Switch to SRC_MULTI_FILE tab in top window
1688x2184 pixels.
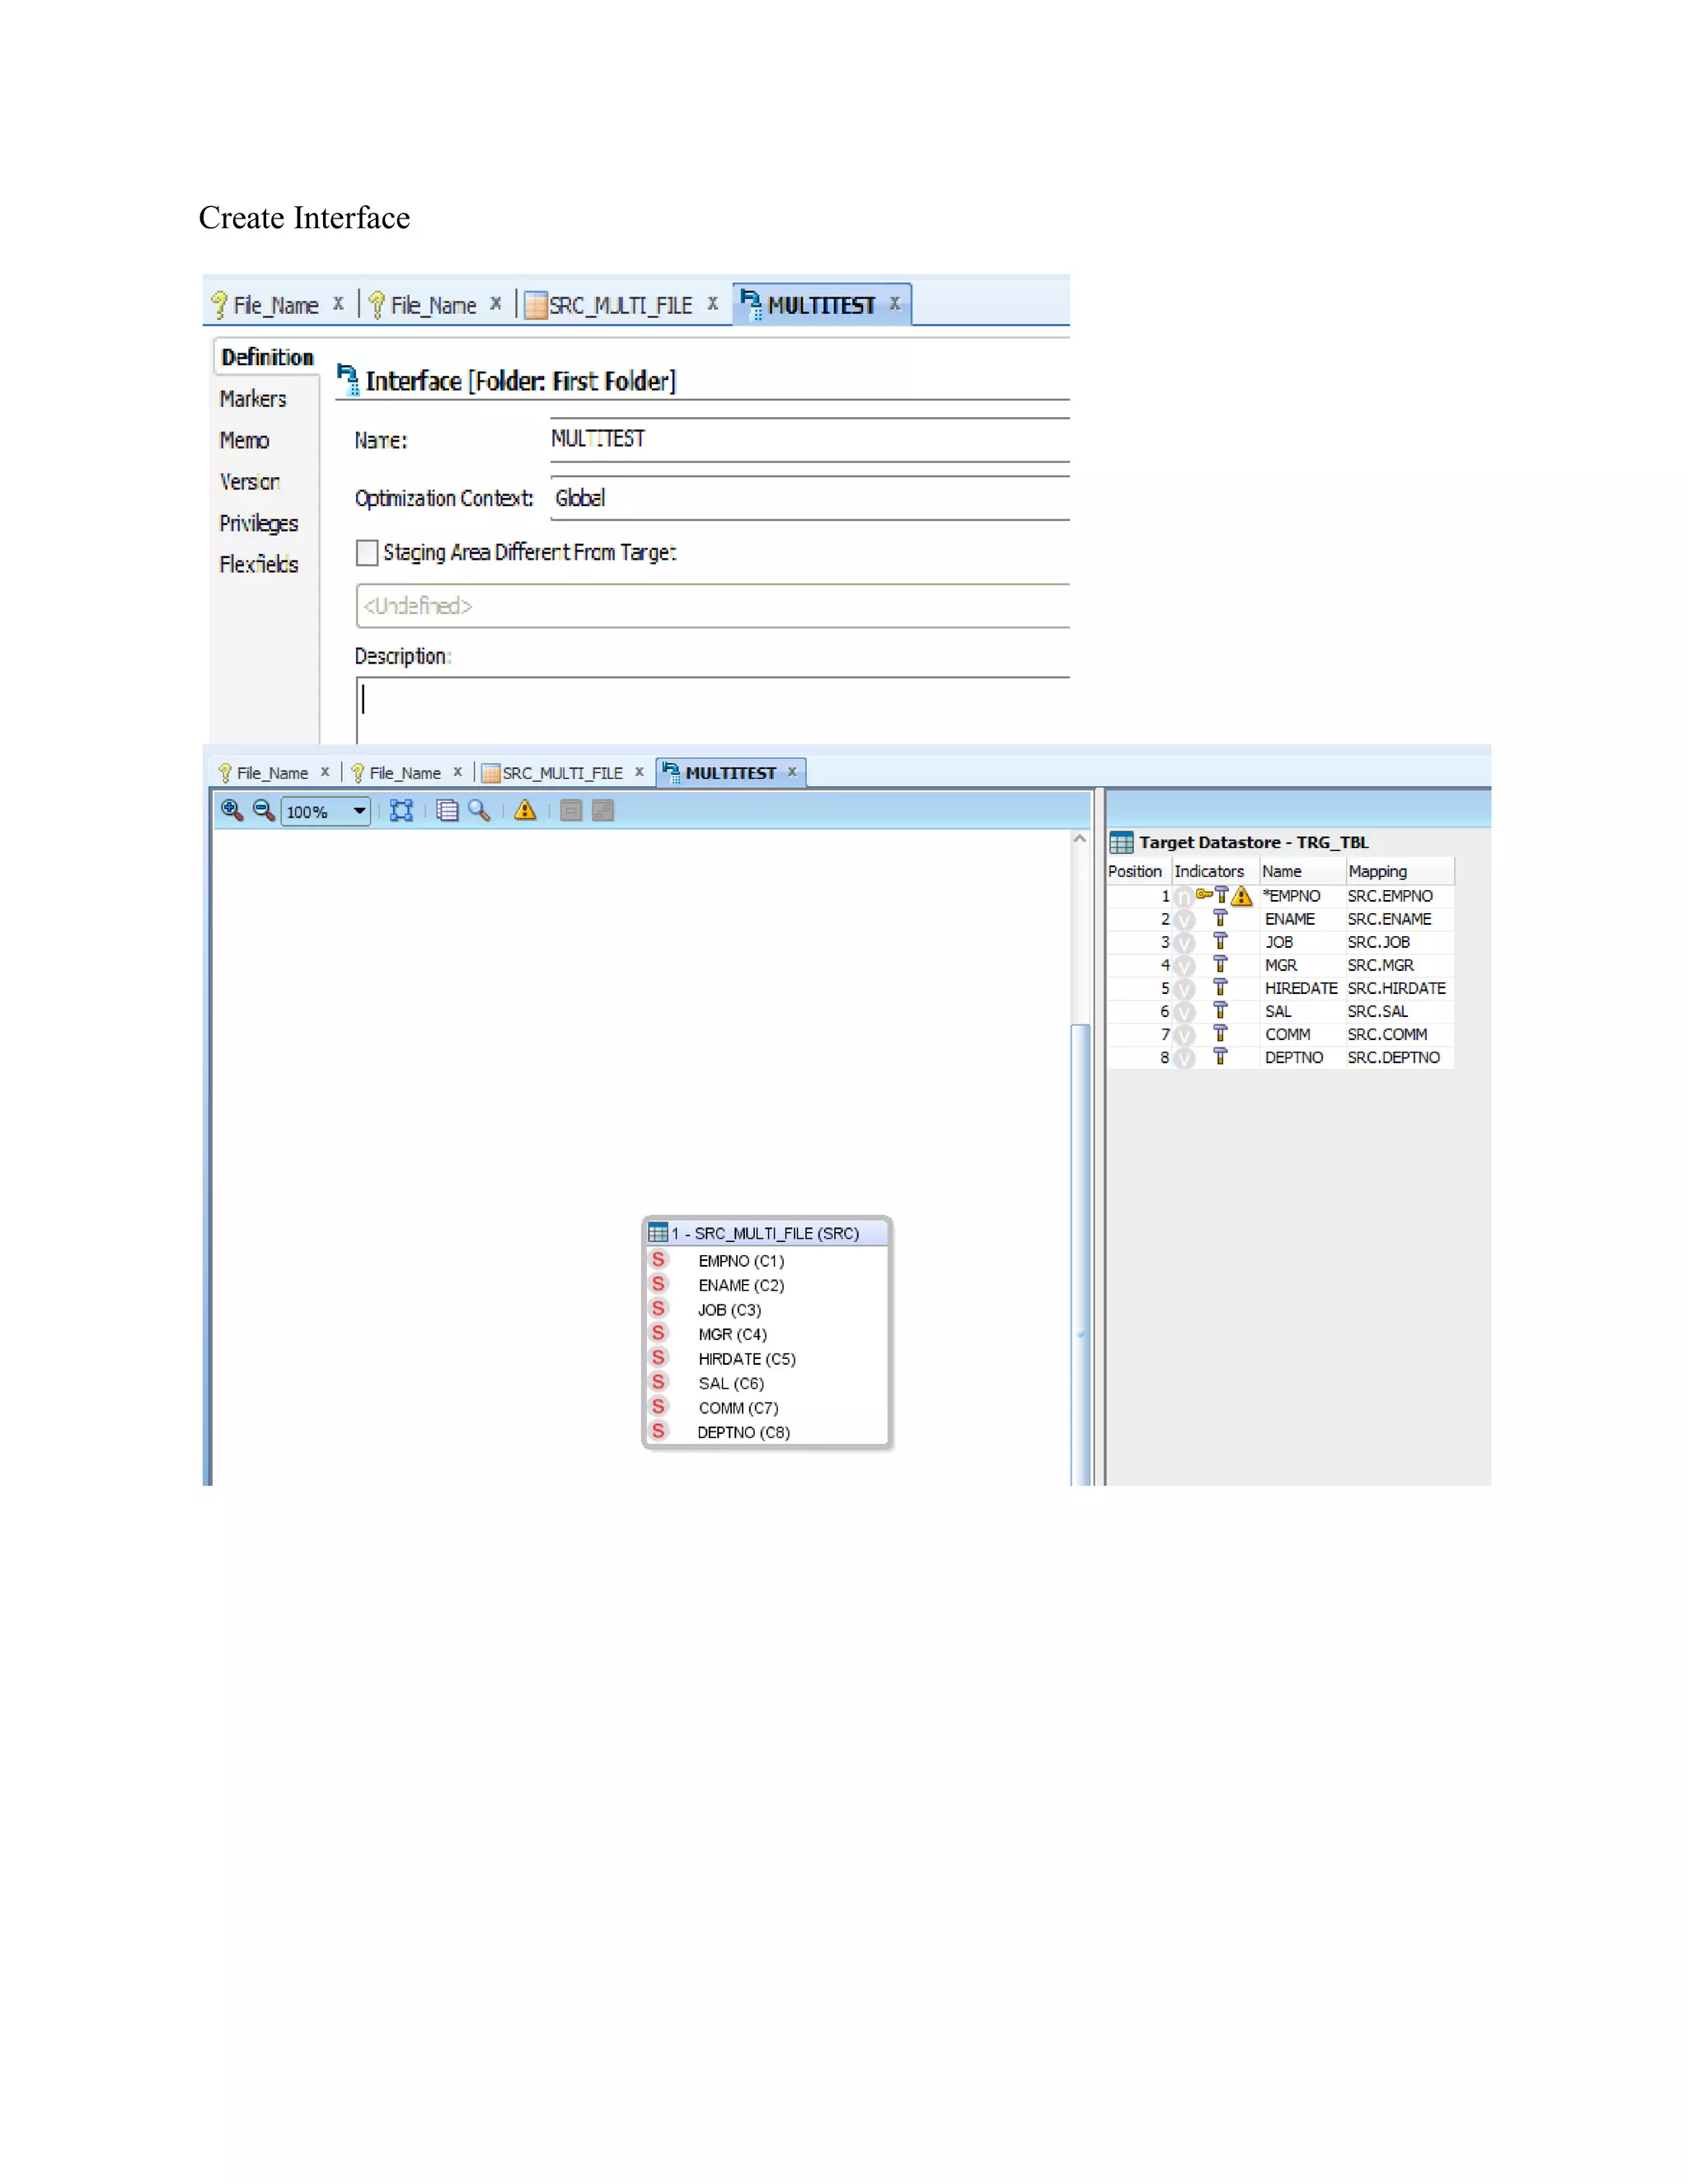tap(620, 305)
